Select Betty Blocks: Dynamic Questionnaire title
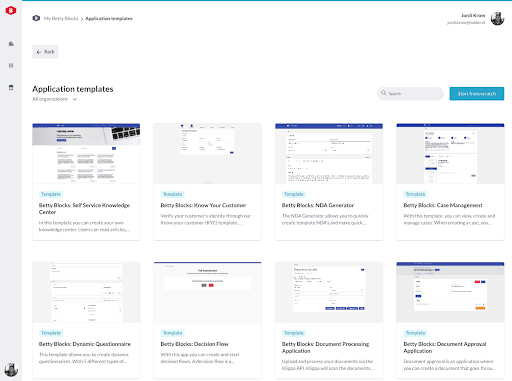Screen dimensions: 512x381 (85, 344)
